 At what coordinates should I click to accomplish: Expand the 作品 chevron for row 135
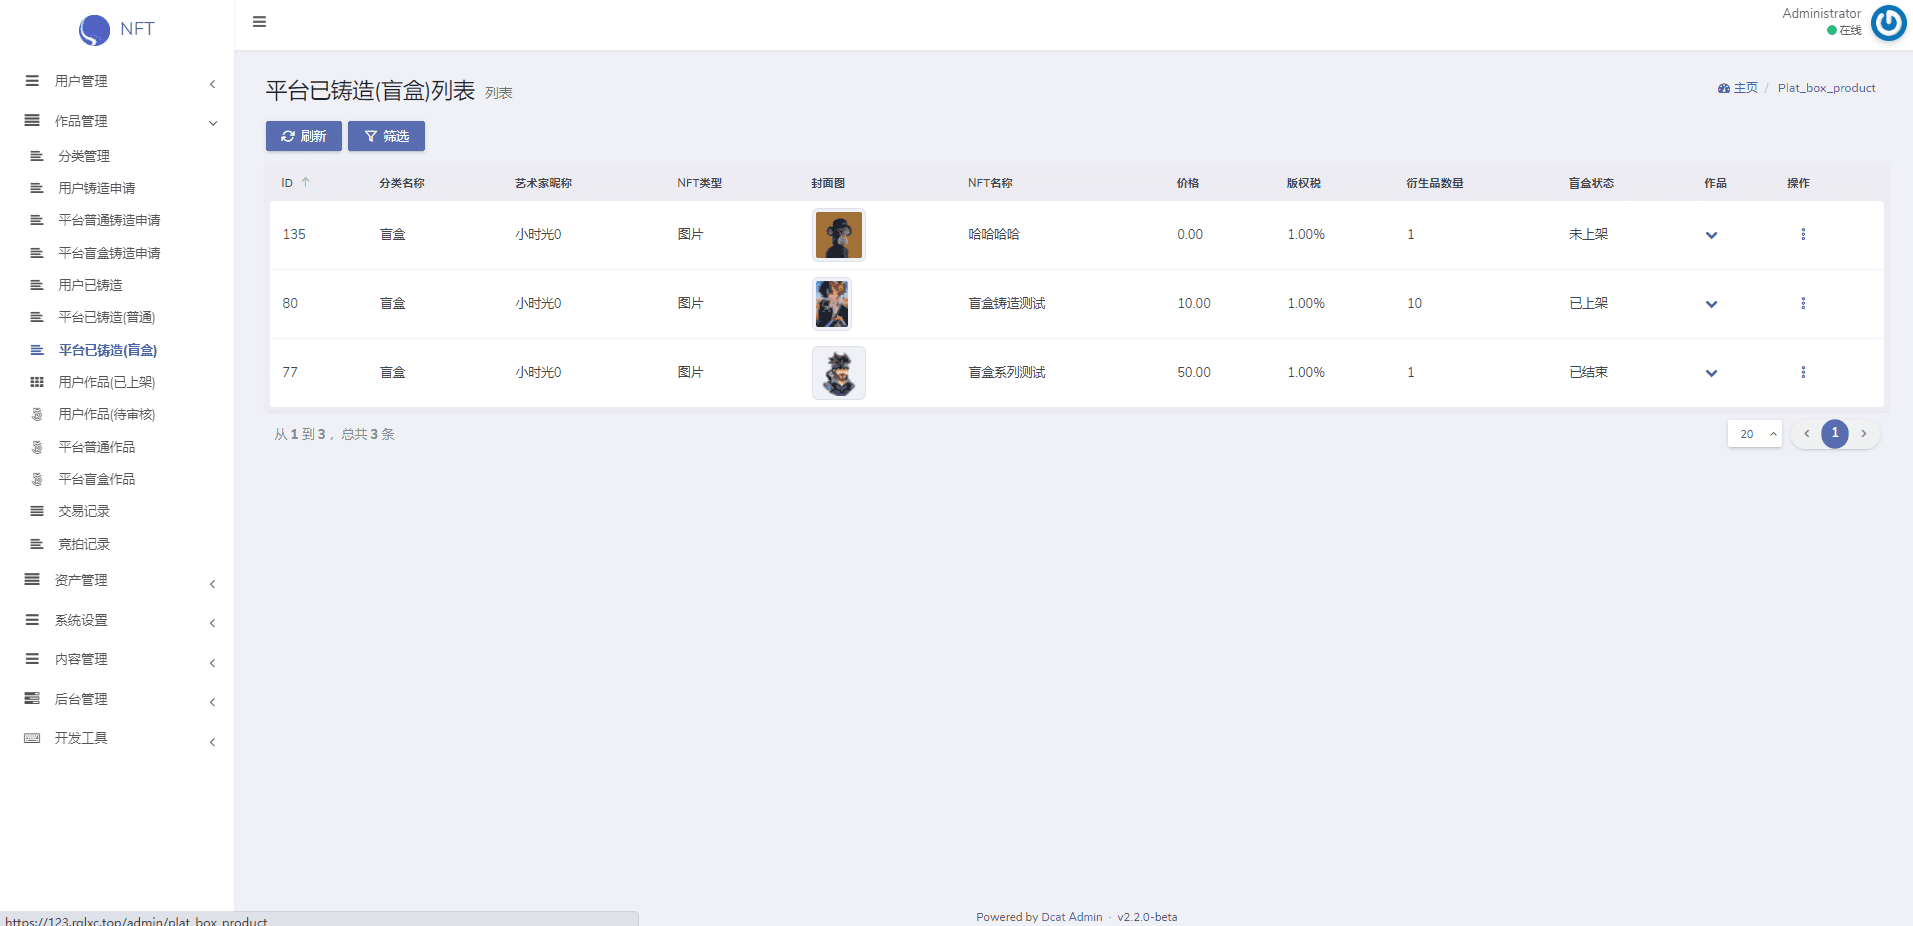[1711, 235]
